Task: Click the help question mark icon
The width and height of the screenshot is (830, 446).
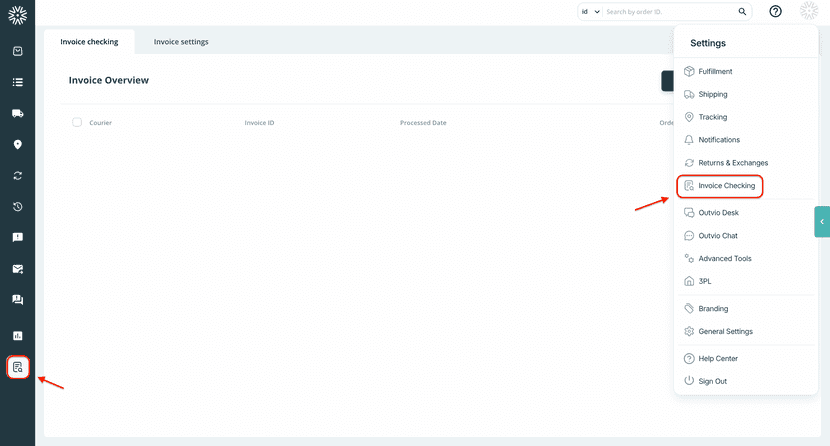Action: pos(775,12)
